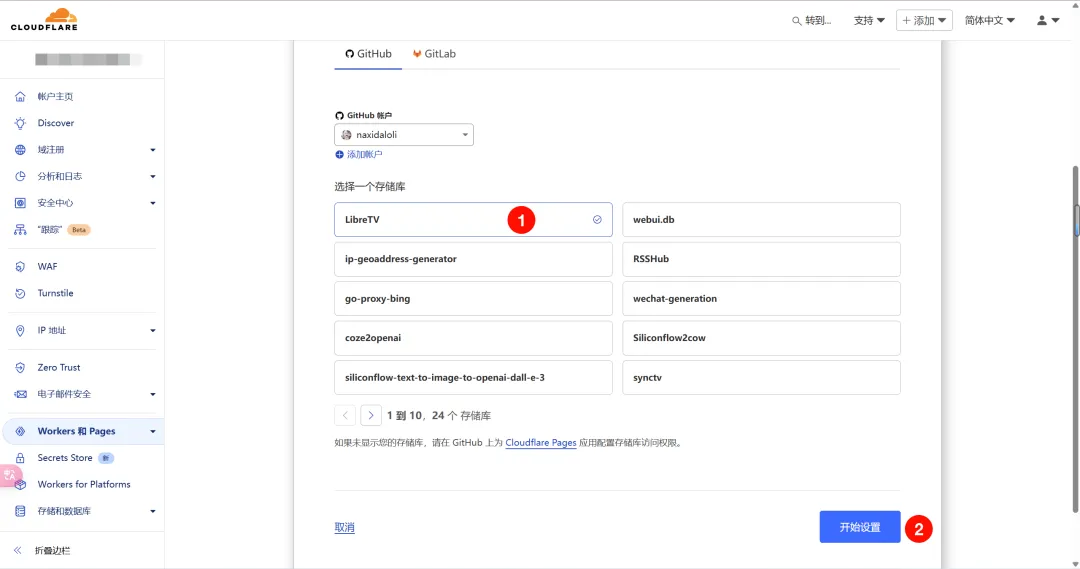Expand the analytics and logs arrow
The image size is (1080, 569).
coord(153,176)
